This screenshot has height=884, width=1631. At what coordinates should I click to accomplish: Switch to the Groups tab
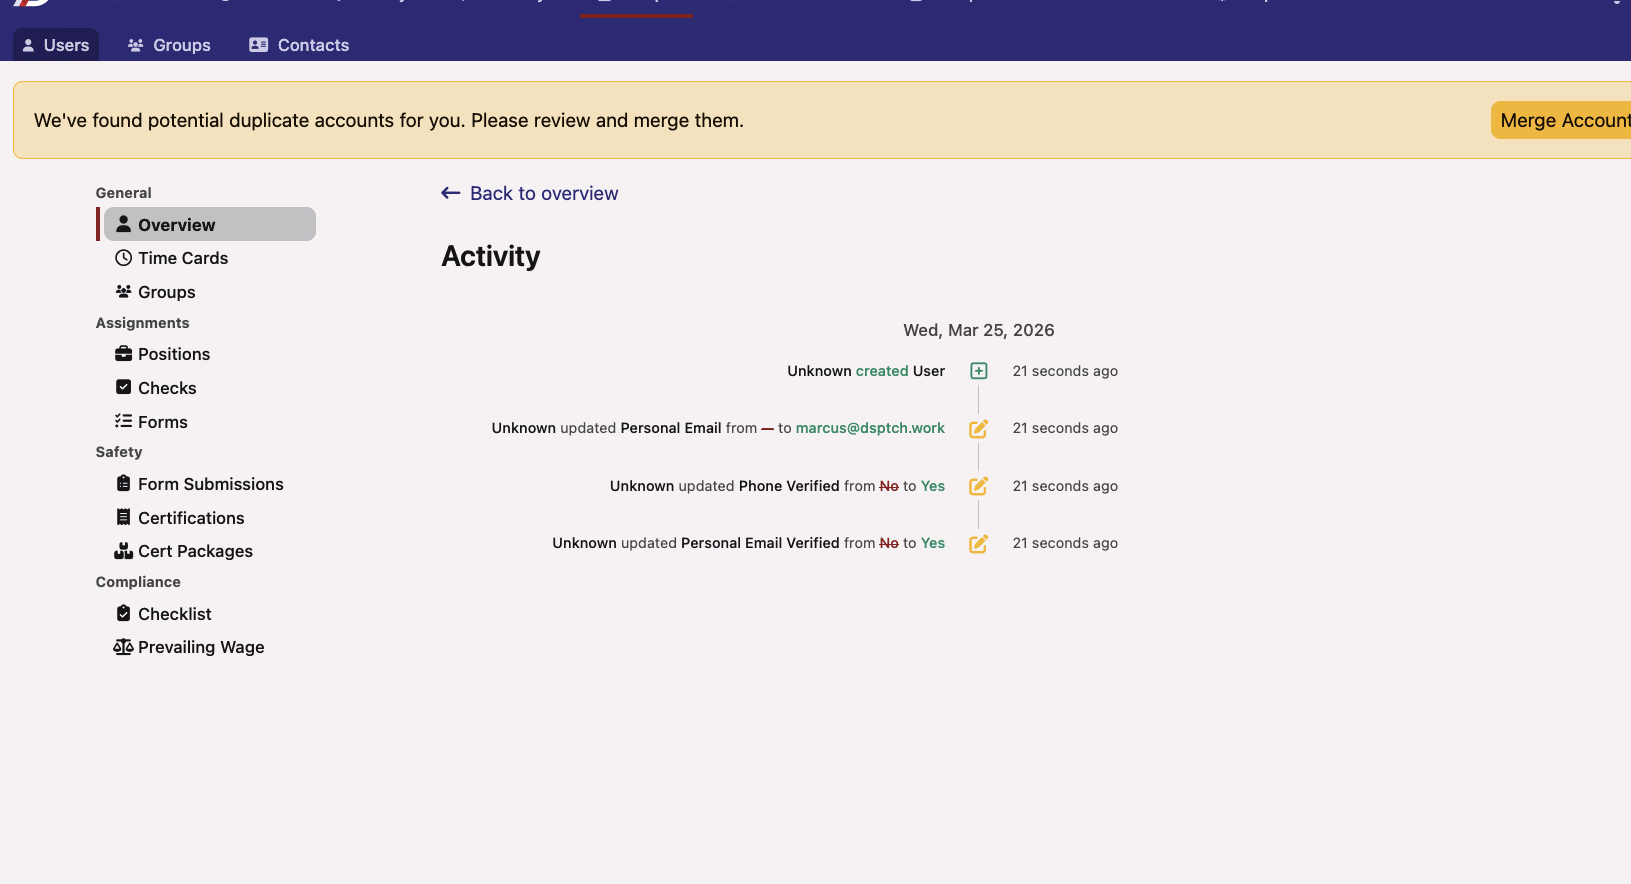[169, 45]
